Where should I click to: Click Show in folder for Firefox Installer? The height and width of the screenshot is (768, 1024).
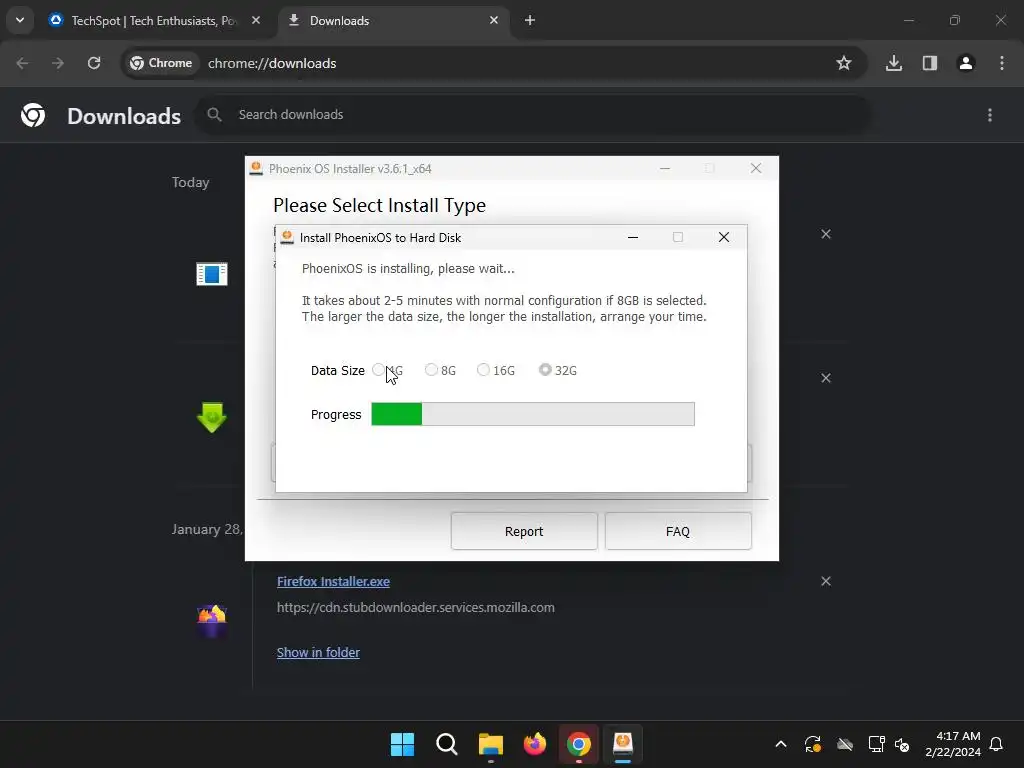318,652
